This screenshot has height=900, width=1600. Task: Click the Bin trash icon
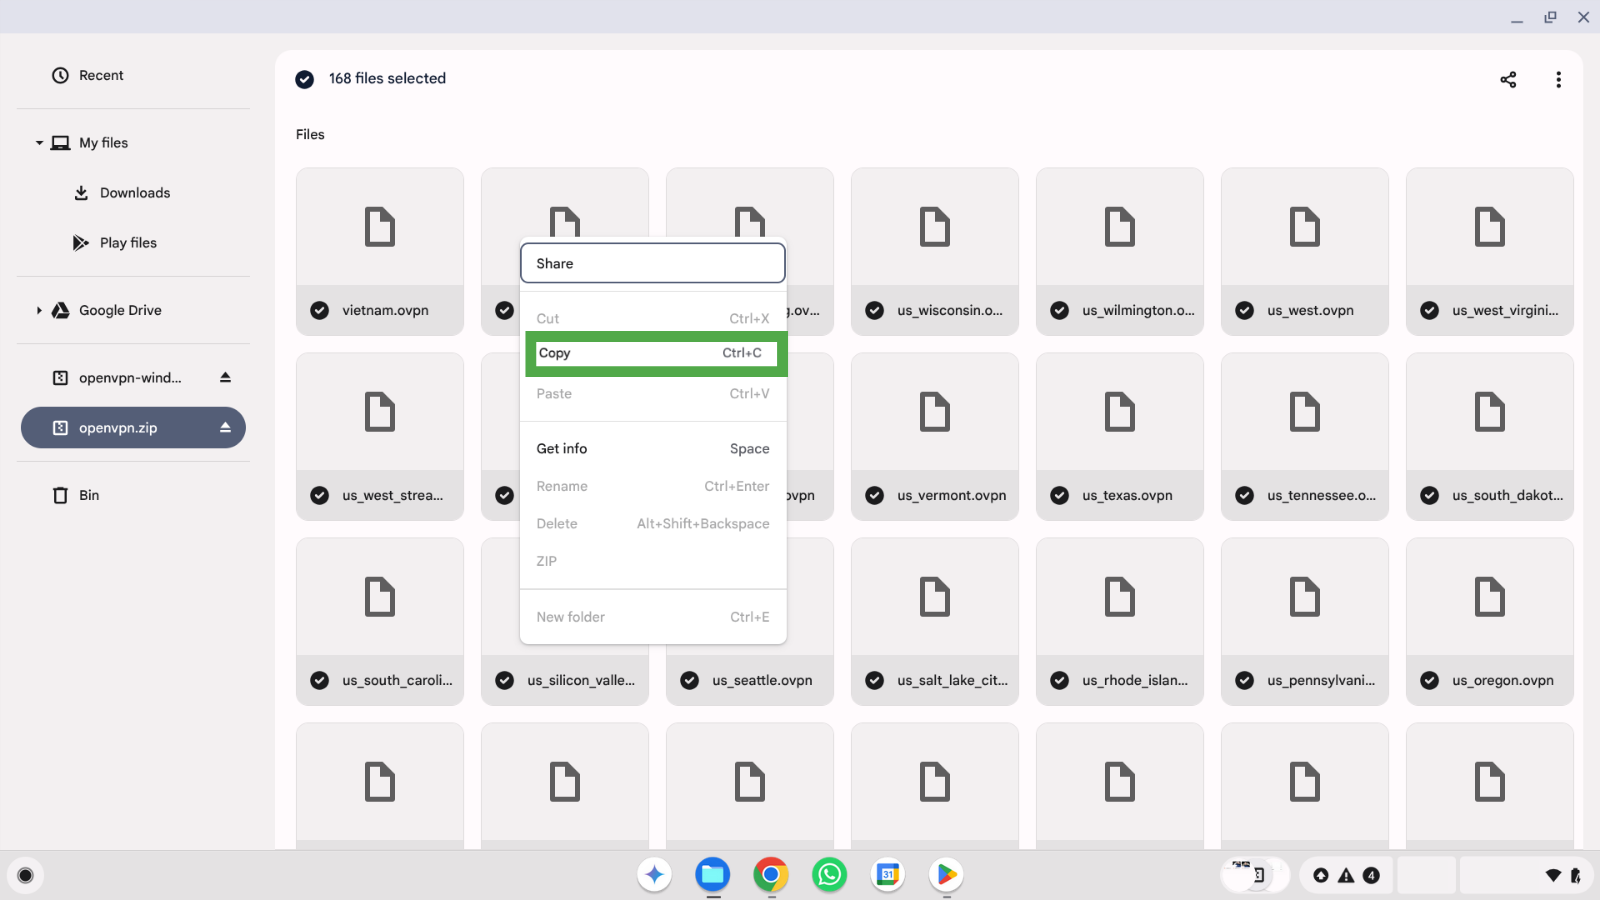click(x=61, y=495)
